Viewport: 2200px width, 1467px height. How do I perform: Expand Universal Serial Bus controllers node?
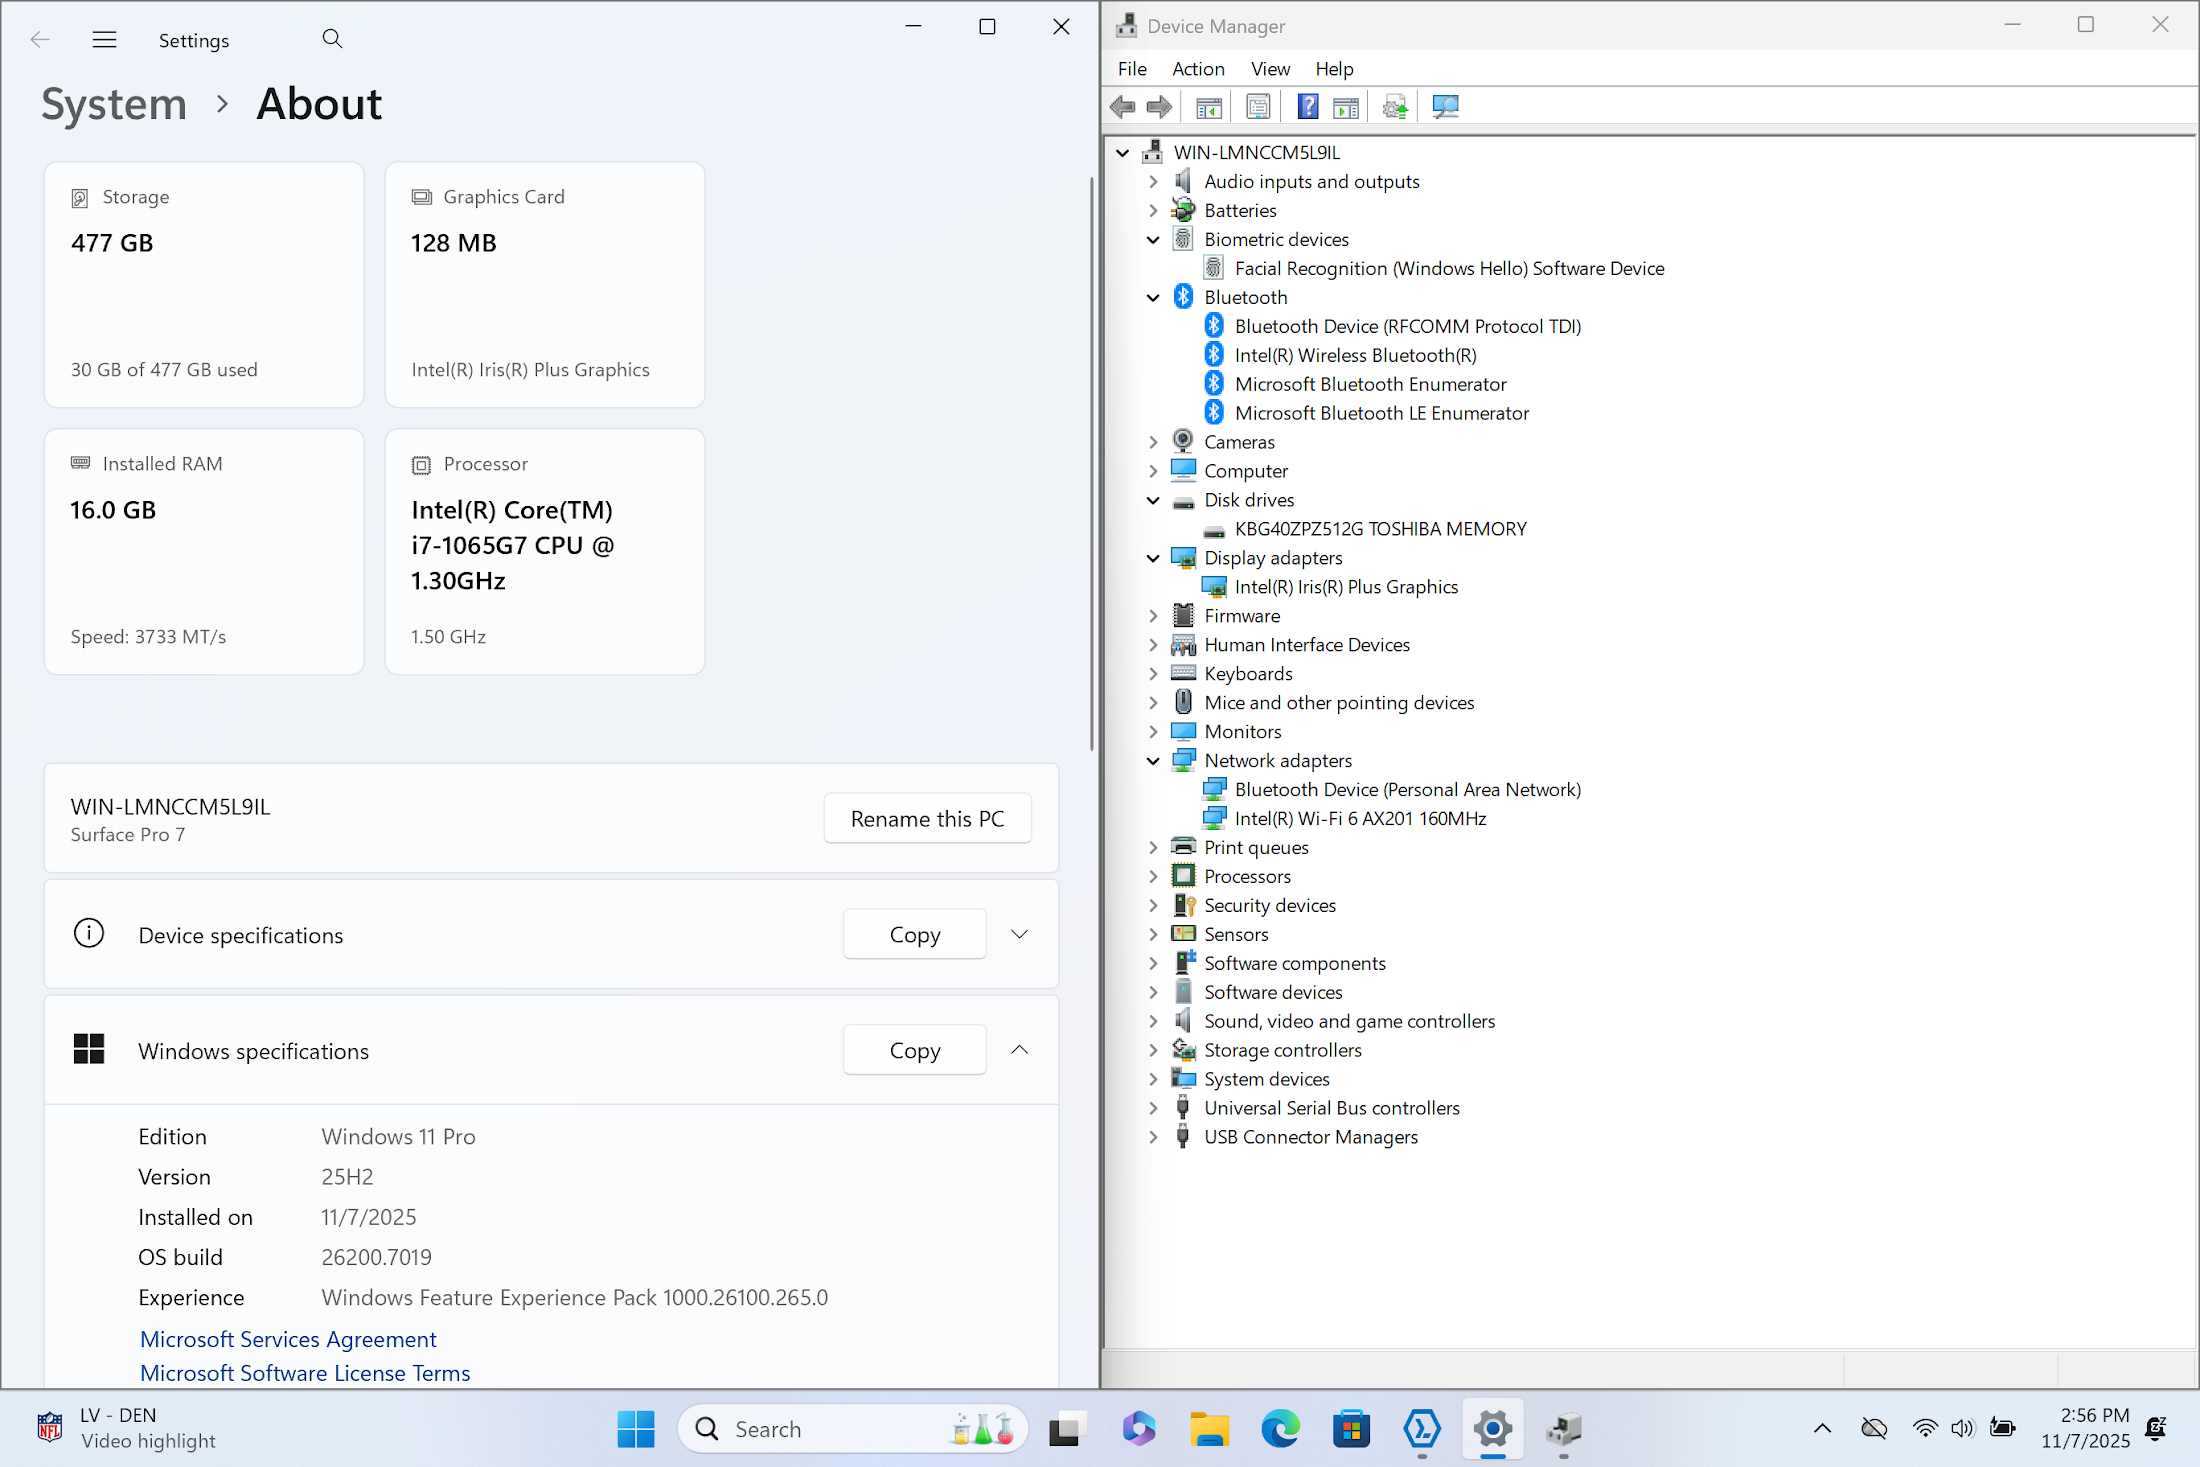(1153, 1108)
